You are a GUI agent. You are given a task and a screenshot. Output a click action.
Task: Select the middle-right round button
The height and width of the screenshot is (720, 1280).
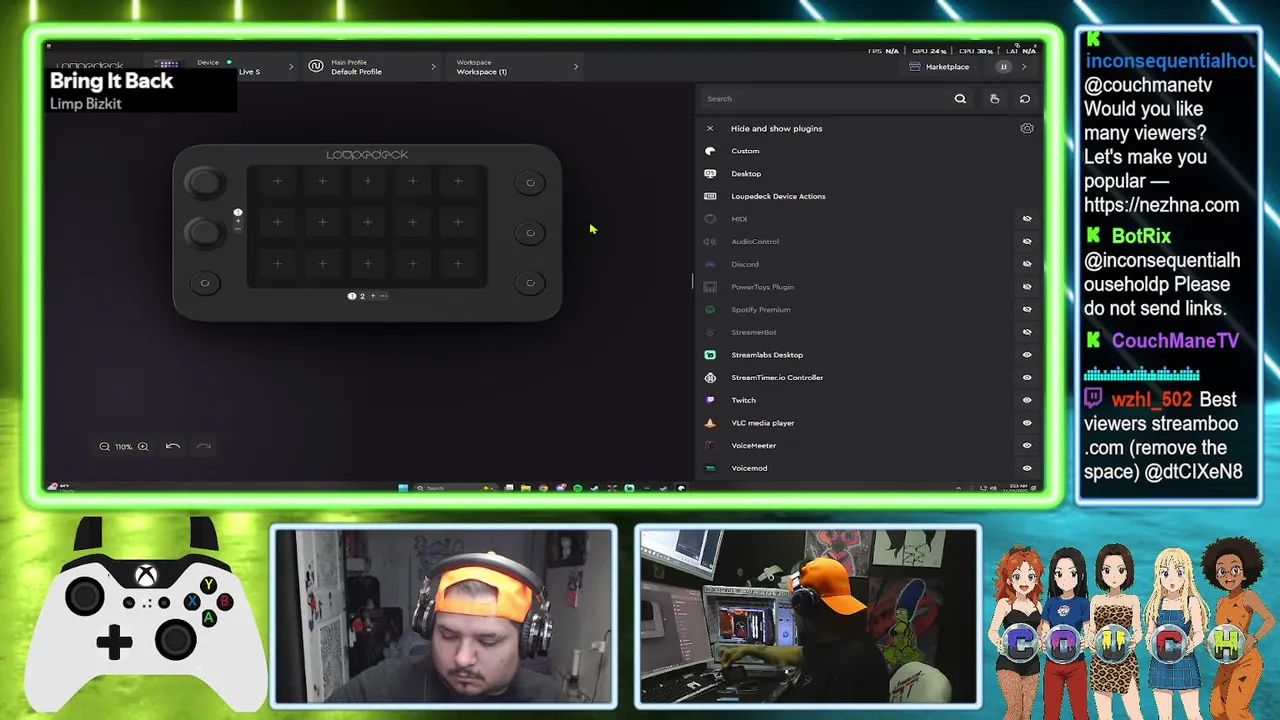pos(530,233)
